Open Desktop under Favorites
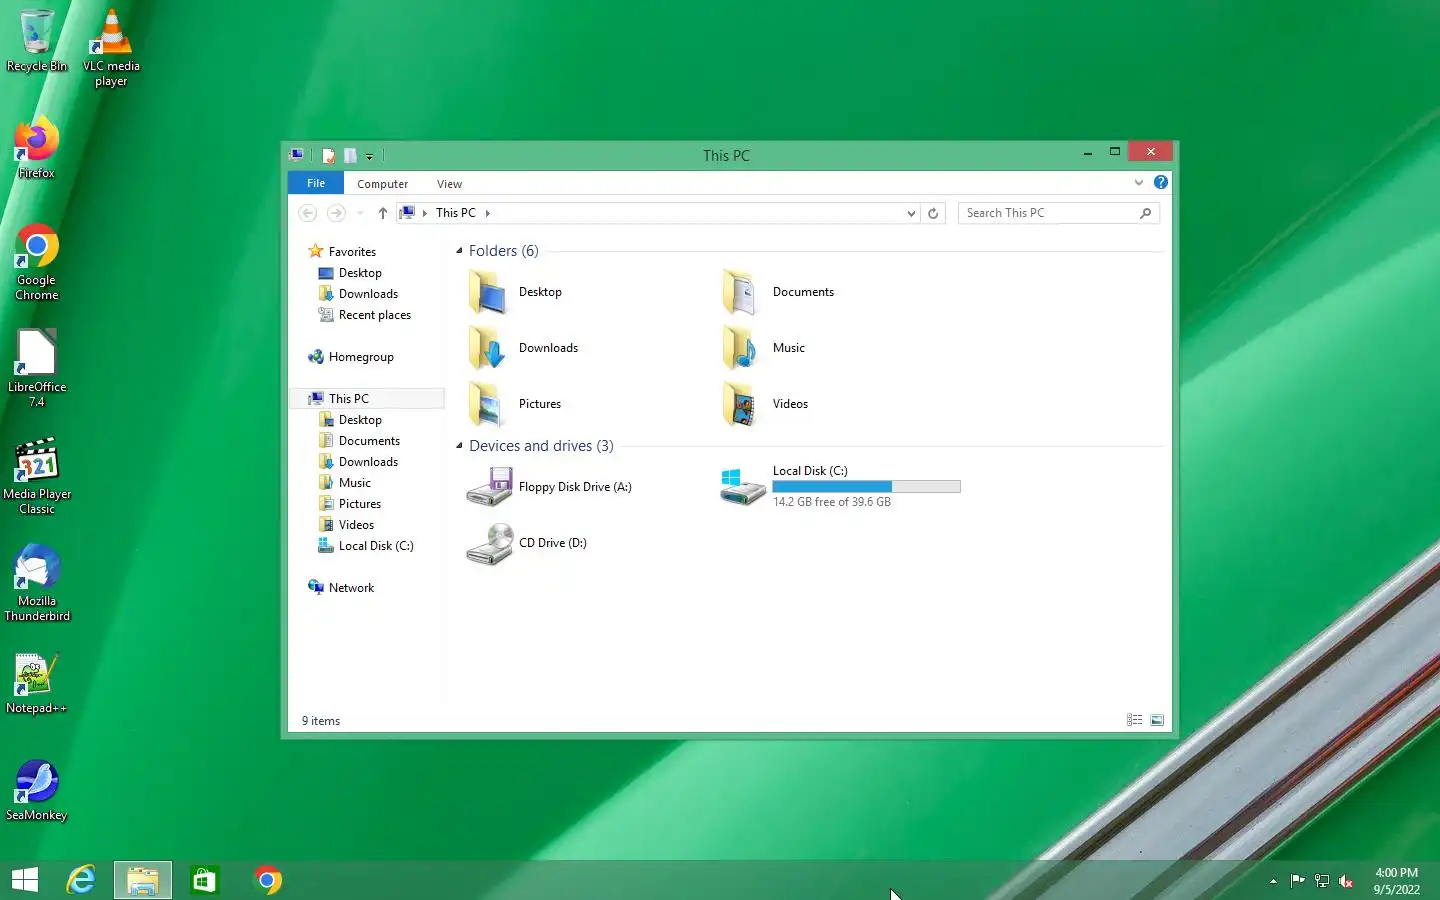This screenshot has width=1440, height=900. click(350, 273)
